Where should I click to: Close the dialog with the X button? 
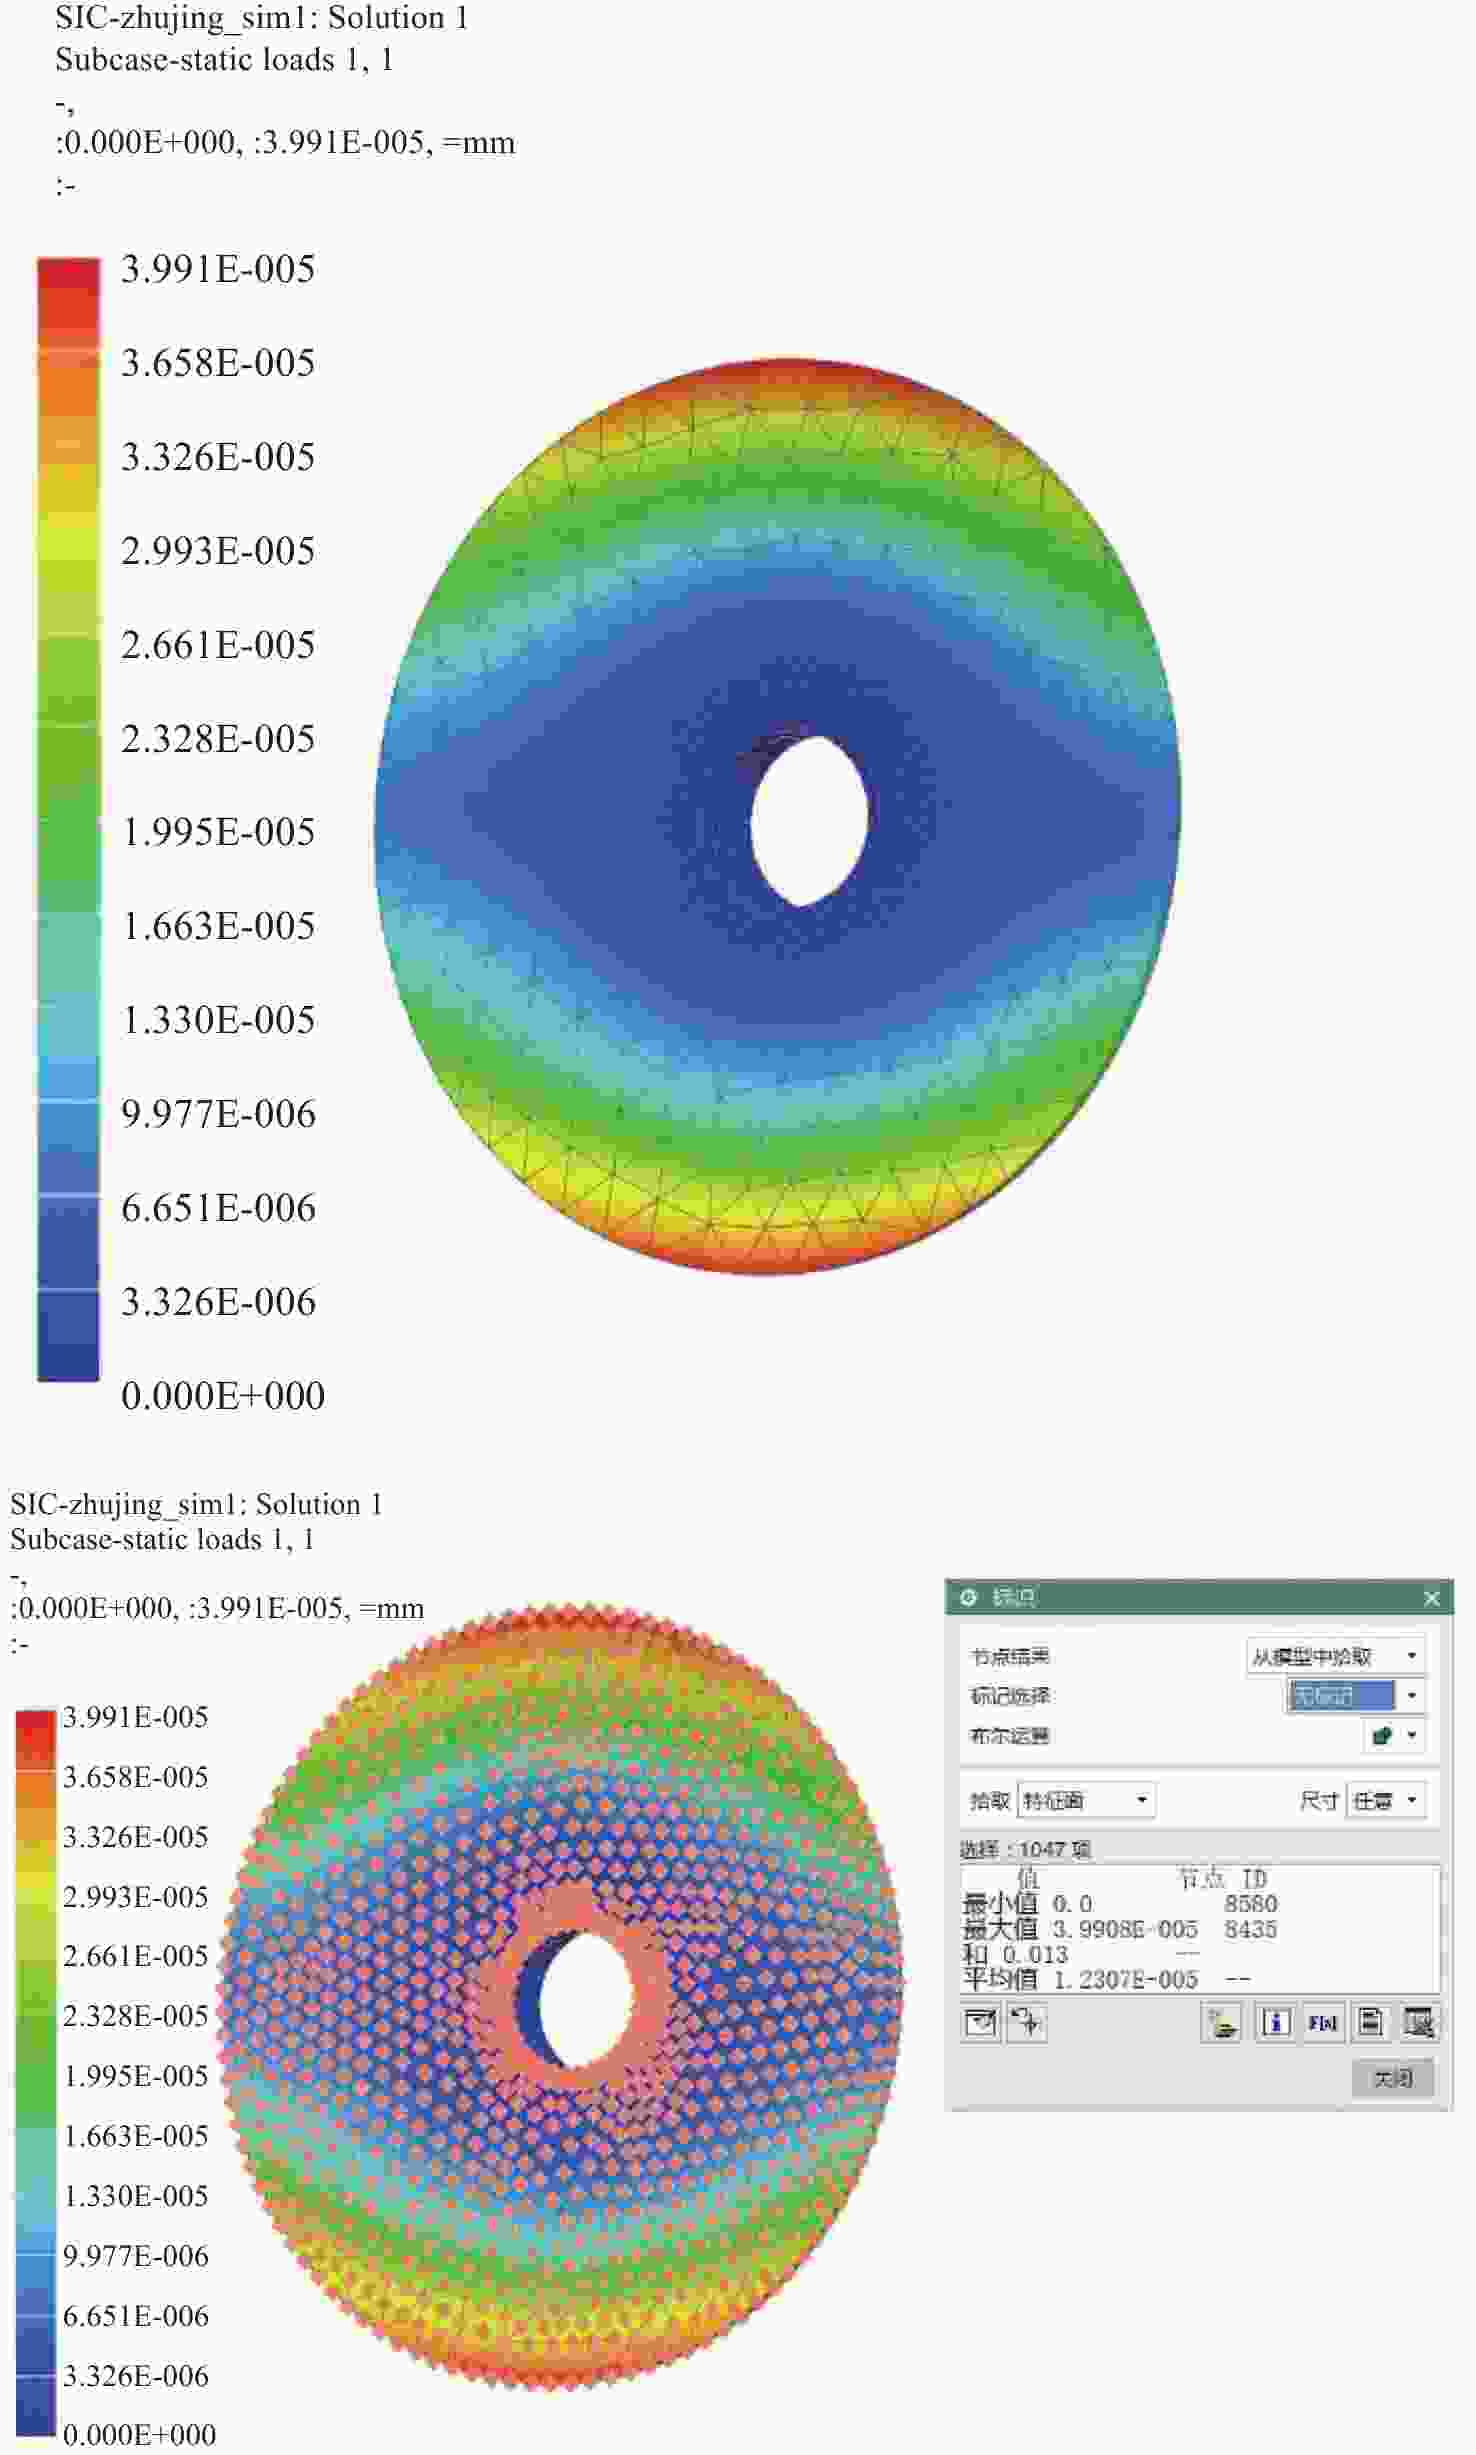coord(1431,1598)
